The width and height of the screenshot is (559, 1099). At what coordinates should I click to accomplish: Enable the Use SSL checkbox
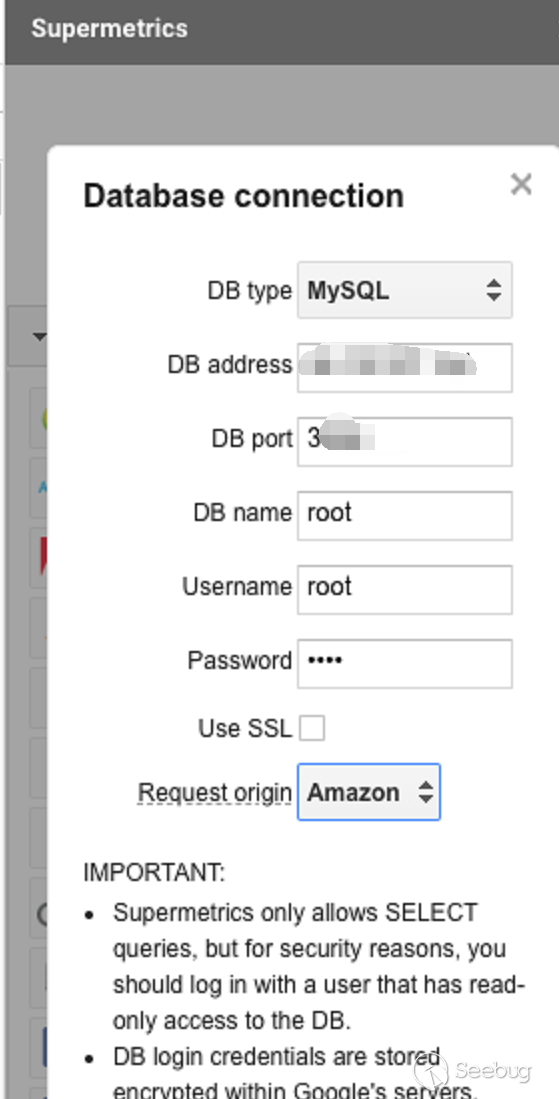pyautogui.click(x=312, y=728)
